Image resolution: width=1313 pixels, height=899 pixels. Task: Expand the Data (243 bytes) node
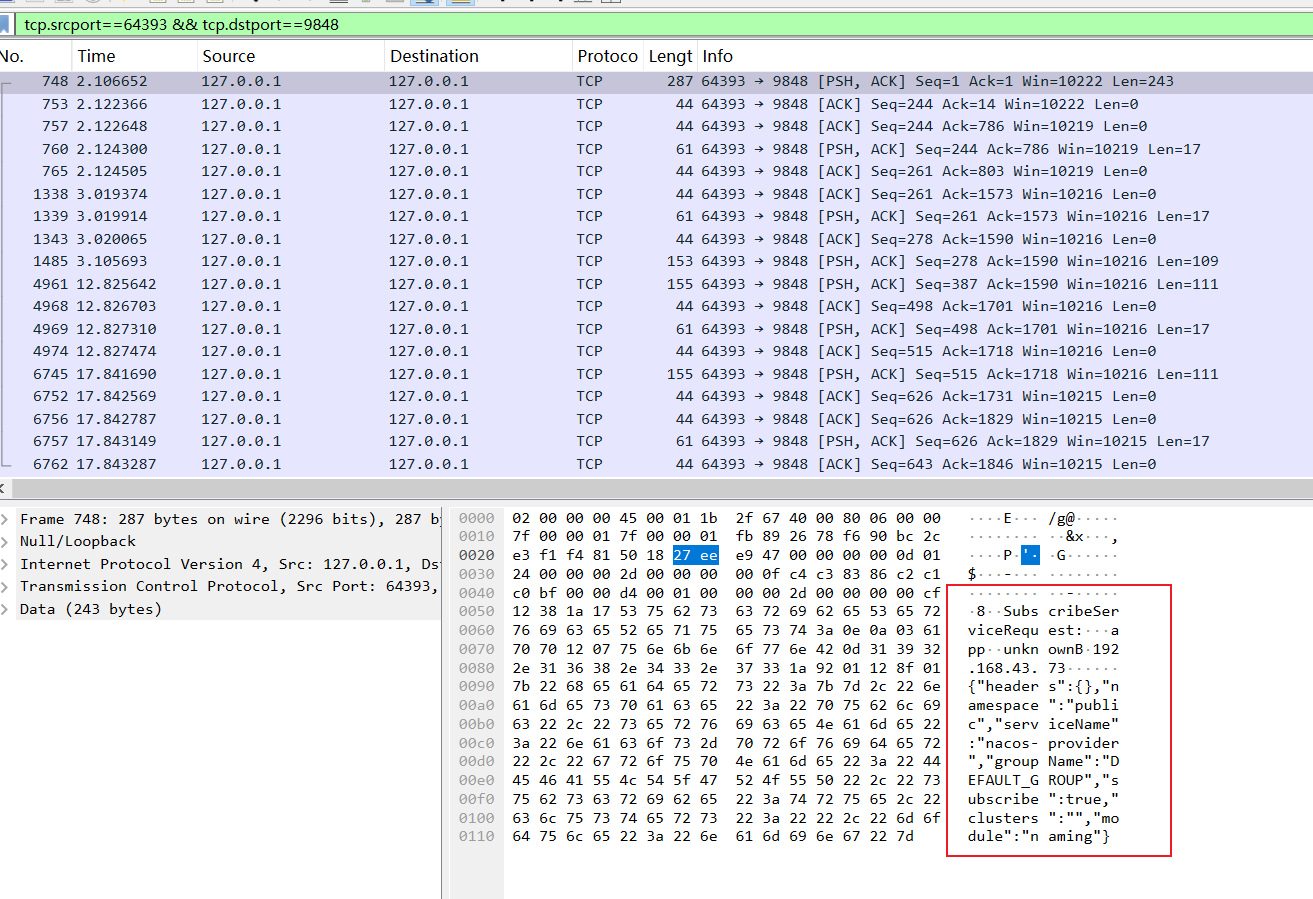tap(7, 609)
